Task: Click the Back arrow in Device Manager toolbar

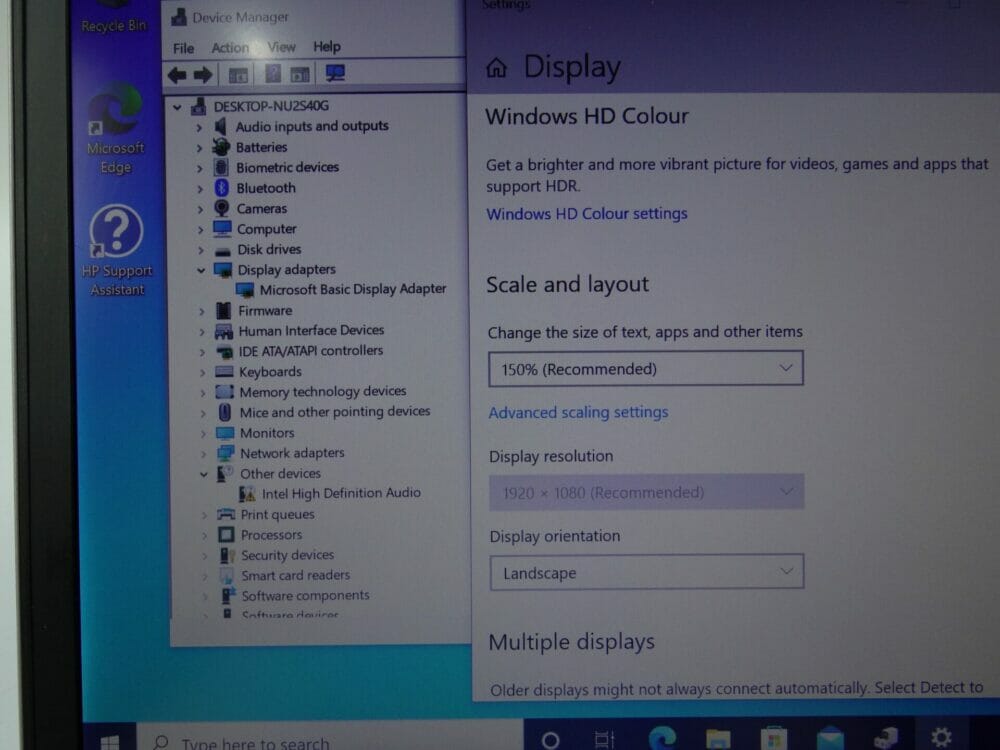Action: pyautogui.click(x=177, y=75)
